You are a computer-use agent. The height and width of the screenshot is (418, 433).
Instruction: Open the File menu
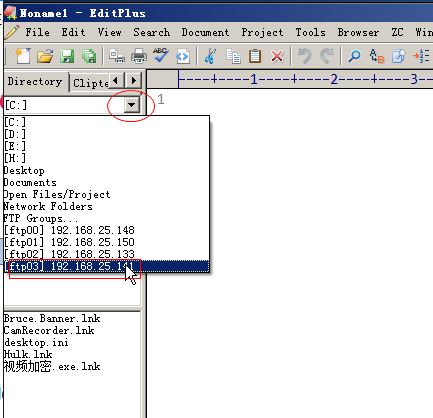38,32
